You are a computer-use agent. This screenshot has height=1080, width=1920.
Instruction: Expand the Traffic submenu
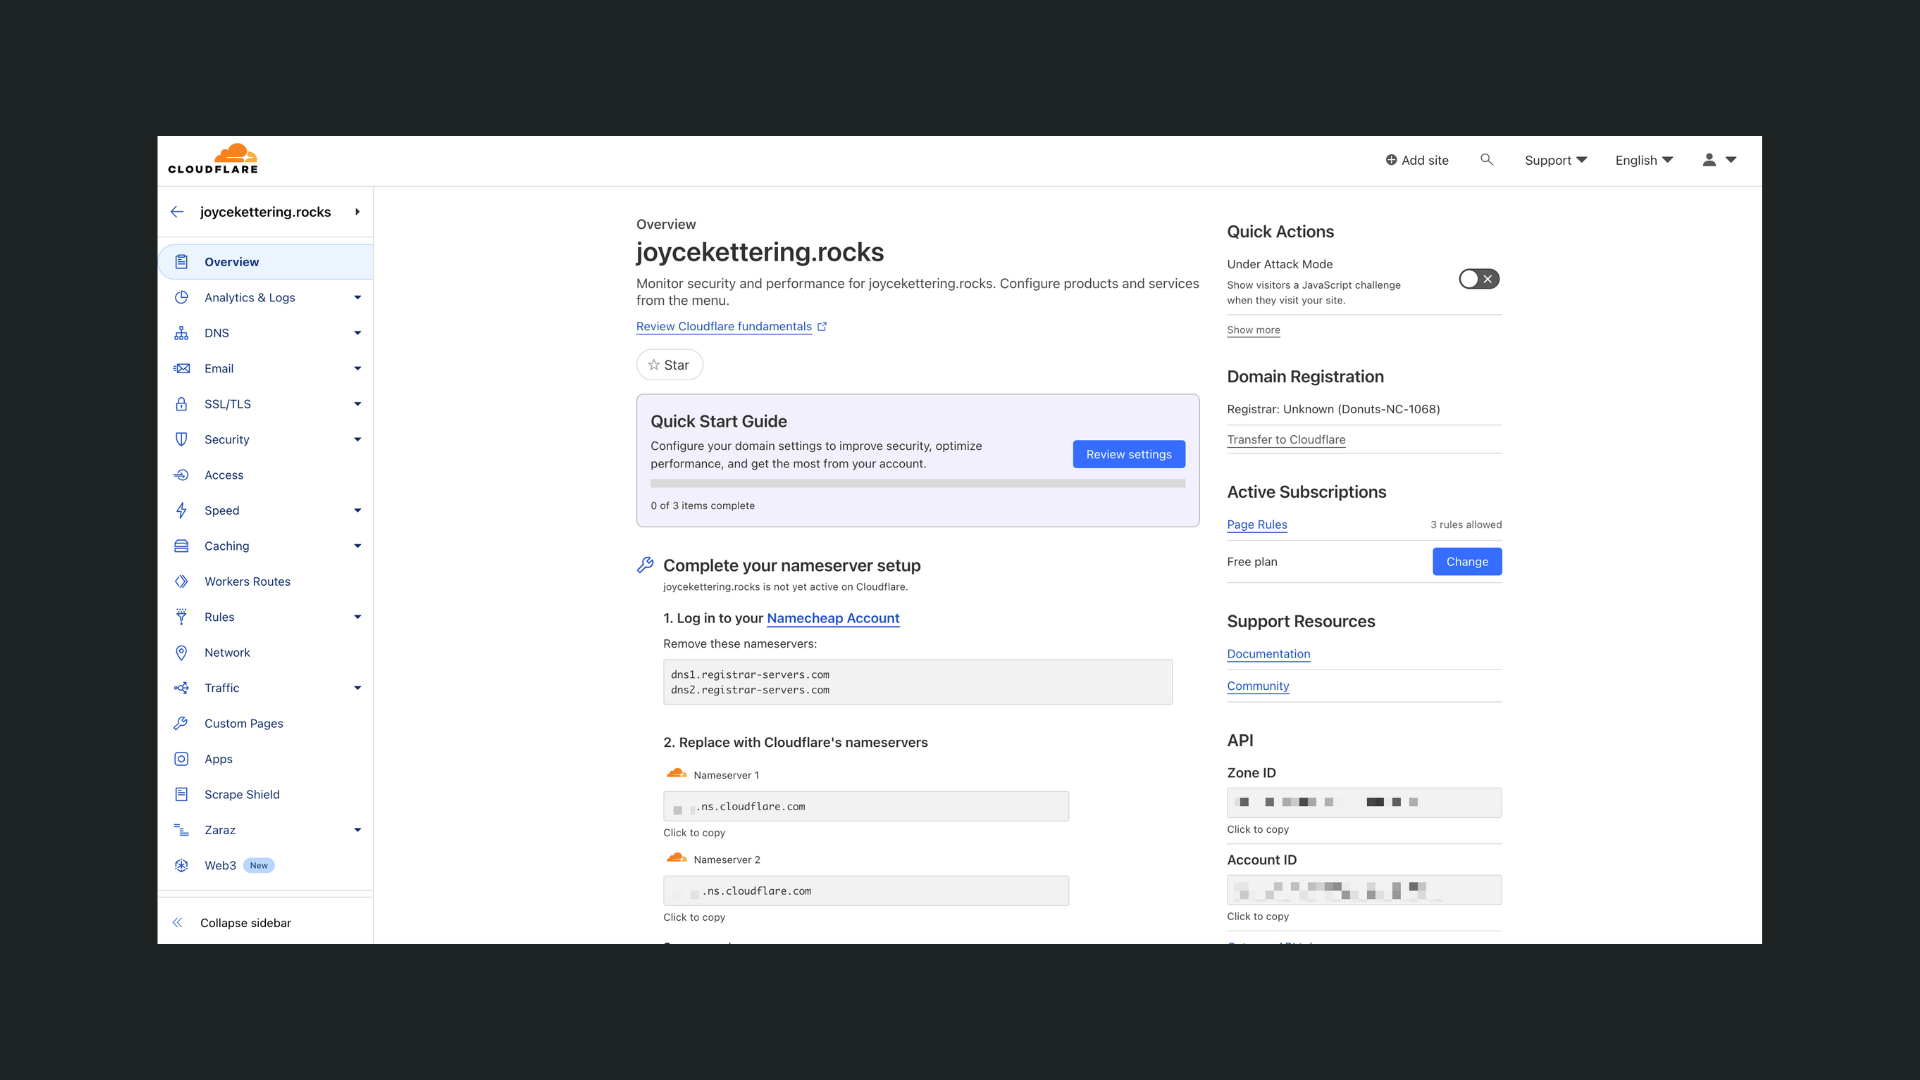357,688
